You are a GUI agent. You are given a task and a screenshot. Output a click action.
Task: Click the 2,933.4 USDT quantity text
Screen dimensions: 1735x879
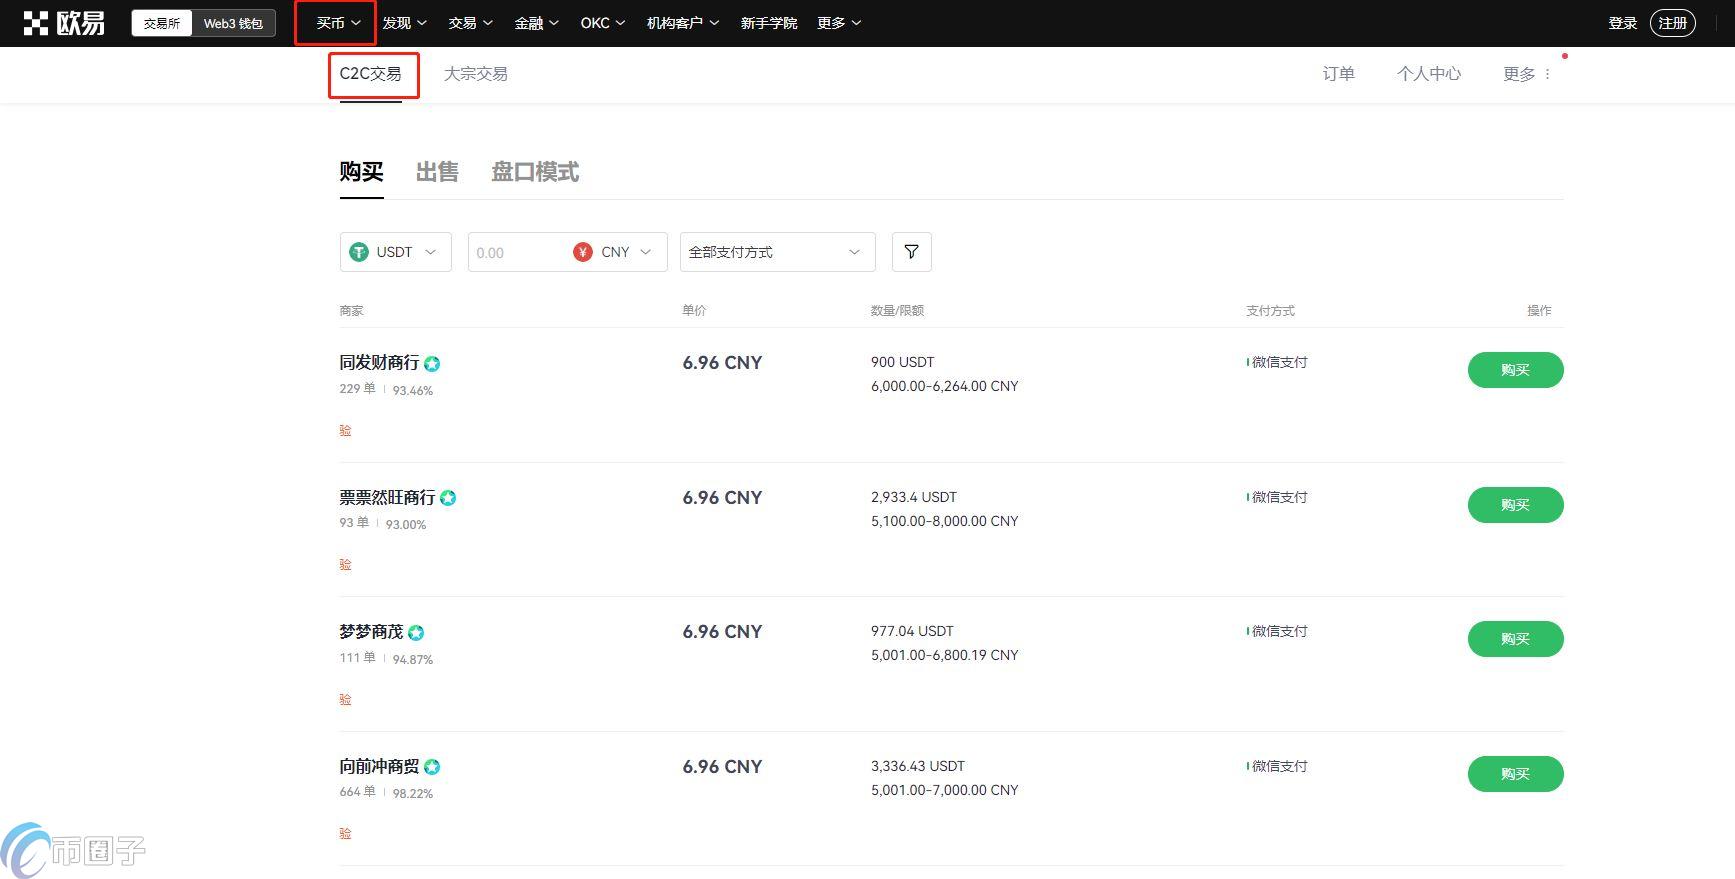pyautogui.click(x=913, y=497)
